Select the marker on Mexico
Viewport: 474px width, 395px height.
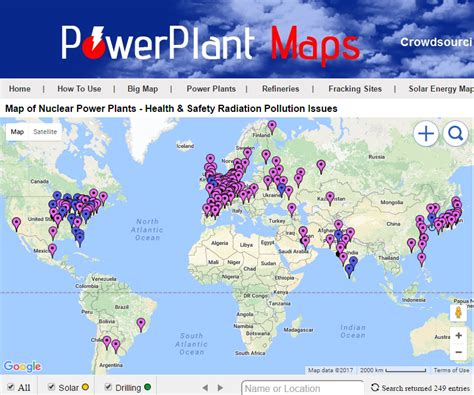[x=52, y=250]
